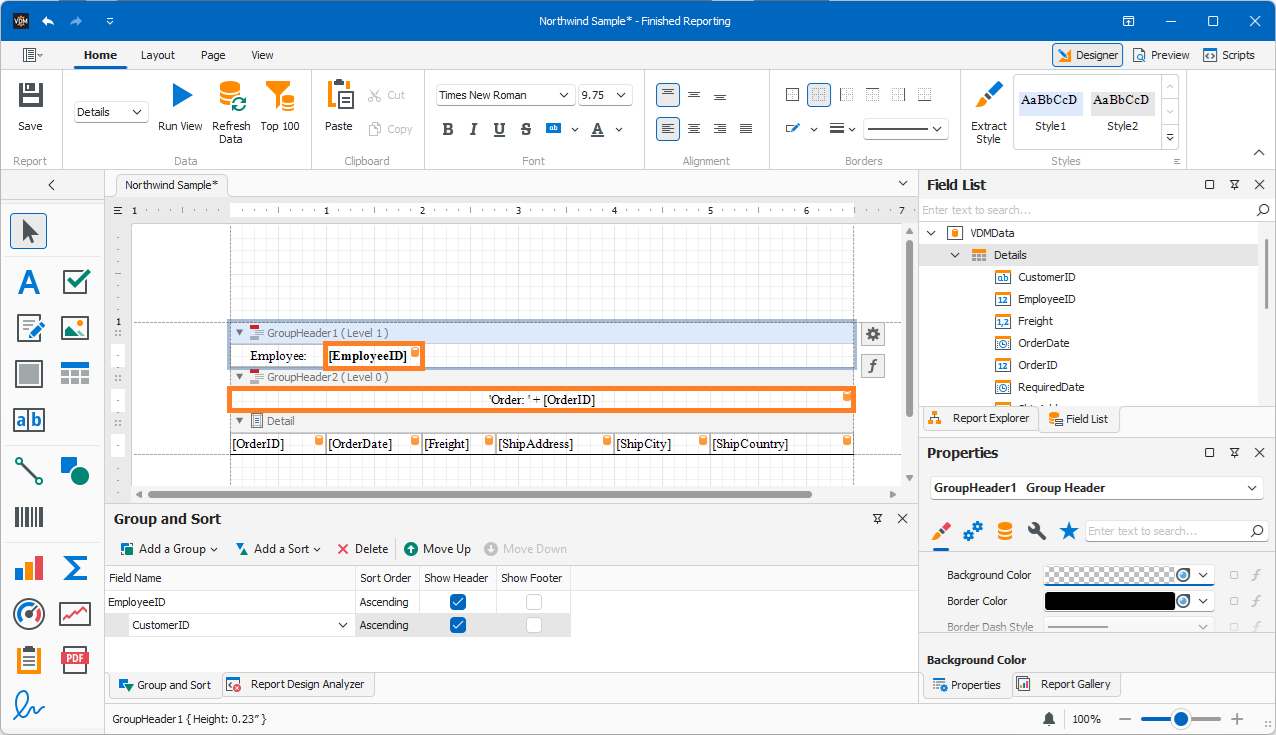
Task: Click the database icon in Properties panel tabs
Action: point(1004,531)
